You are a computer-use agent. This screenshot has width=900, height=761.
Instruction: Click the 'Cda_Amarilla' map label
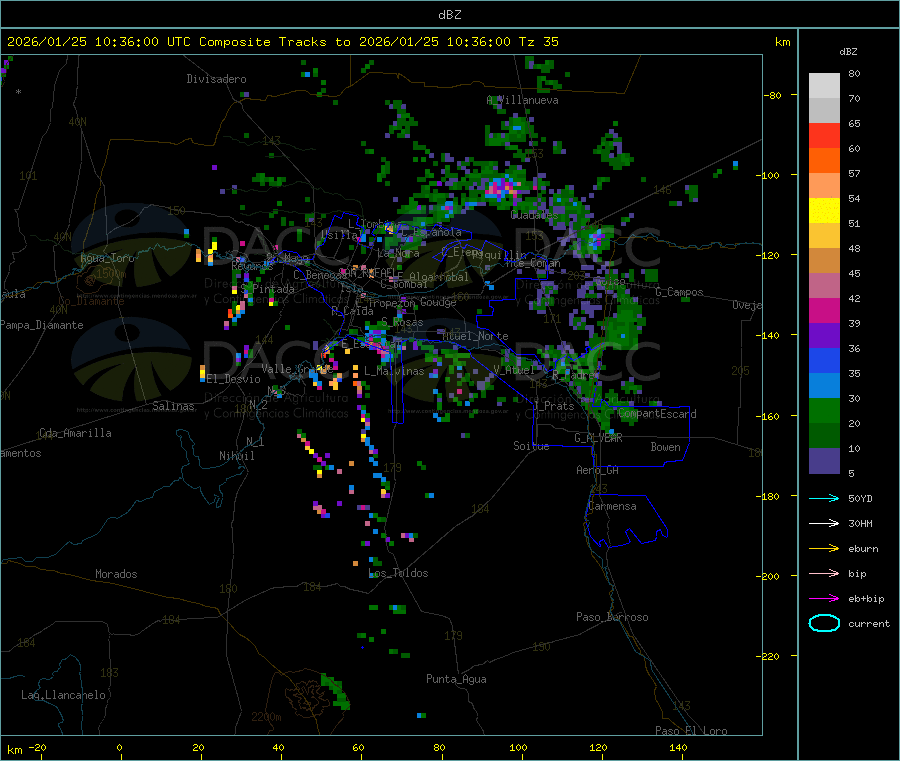75,433
